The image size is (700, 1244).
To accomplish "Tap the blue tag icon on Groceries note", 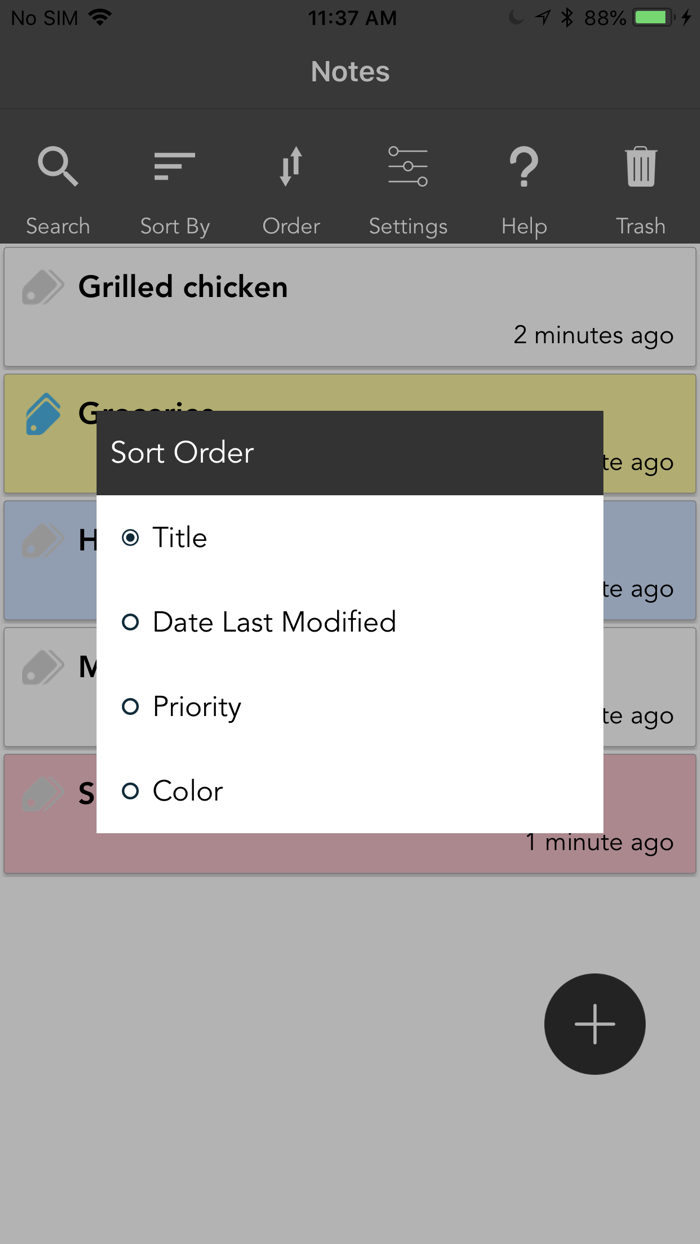I will (43, 414).
